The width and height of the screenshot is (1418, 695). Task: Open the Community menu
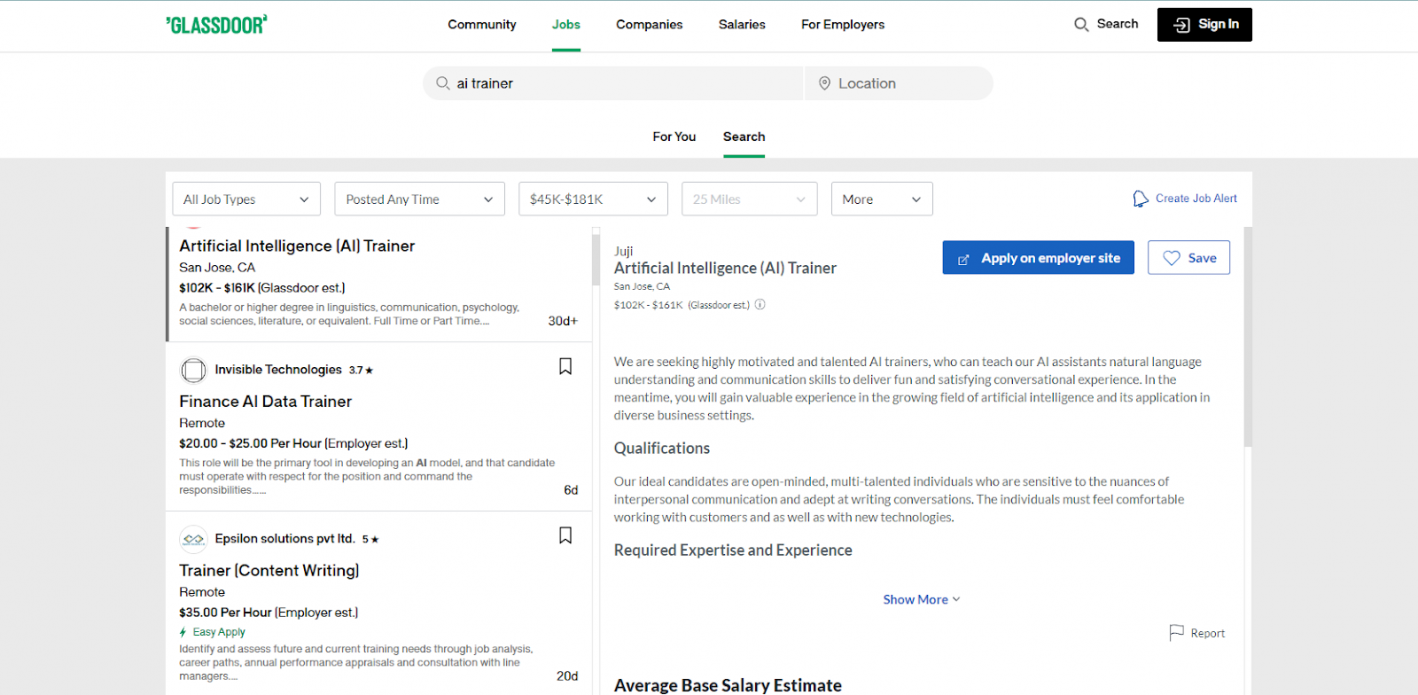[482, 25]
